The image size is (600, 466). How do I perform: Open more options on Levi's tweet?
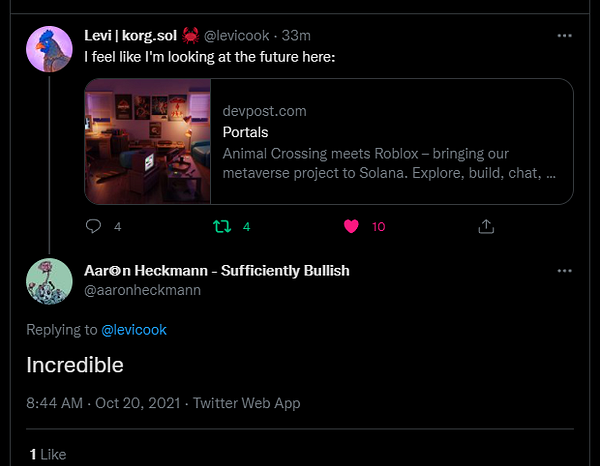point(564,35)
